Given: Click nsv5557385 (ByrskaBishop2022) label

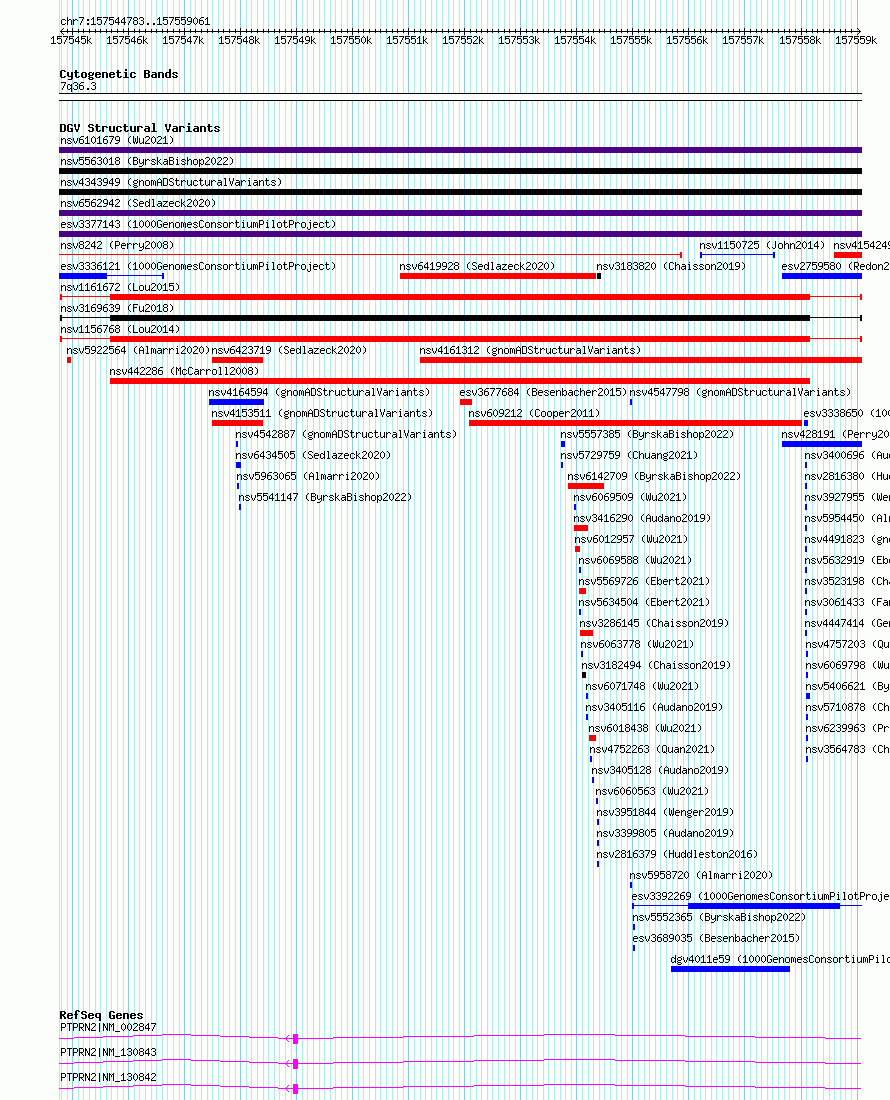Looking at the screenshot, I should [647, 435].
